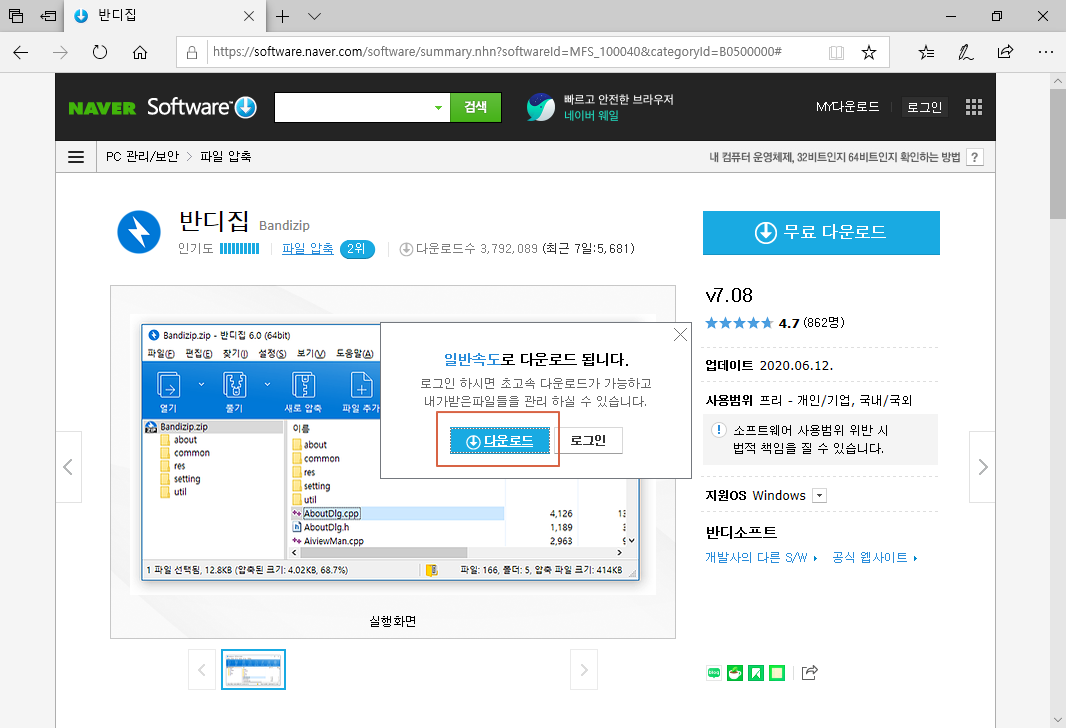The width and height of the screenshot is (1066, 728).
Task: Open 파일 압축 category link near ranking
Action: (307, 249)
